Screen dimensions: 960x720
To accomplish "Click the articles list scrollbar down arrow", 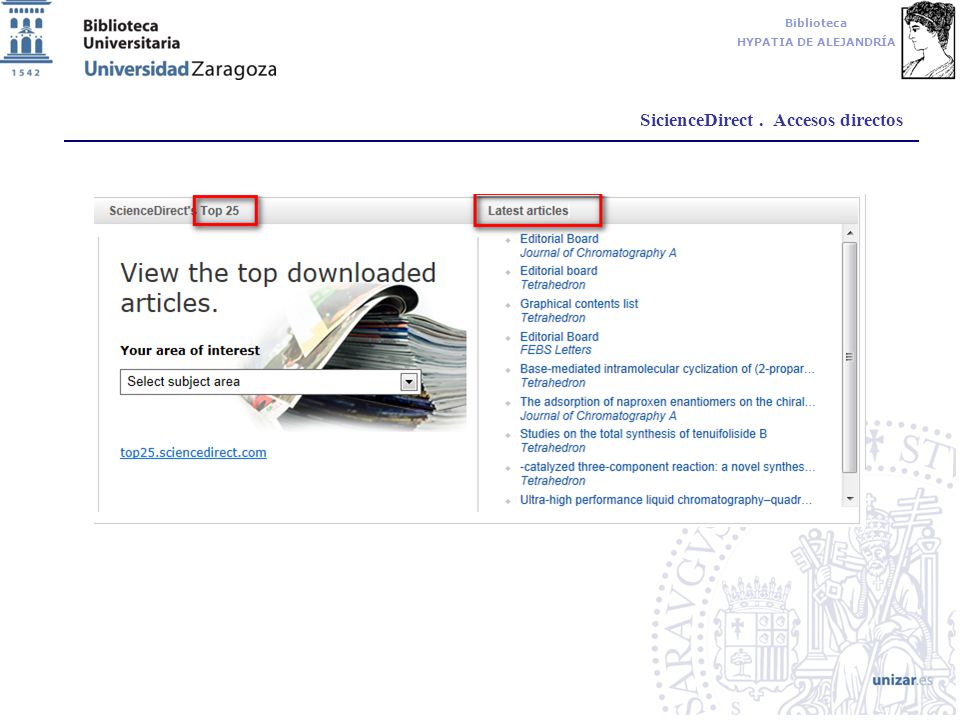I will [x=850, y=499].
